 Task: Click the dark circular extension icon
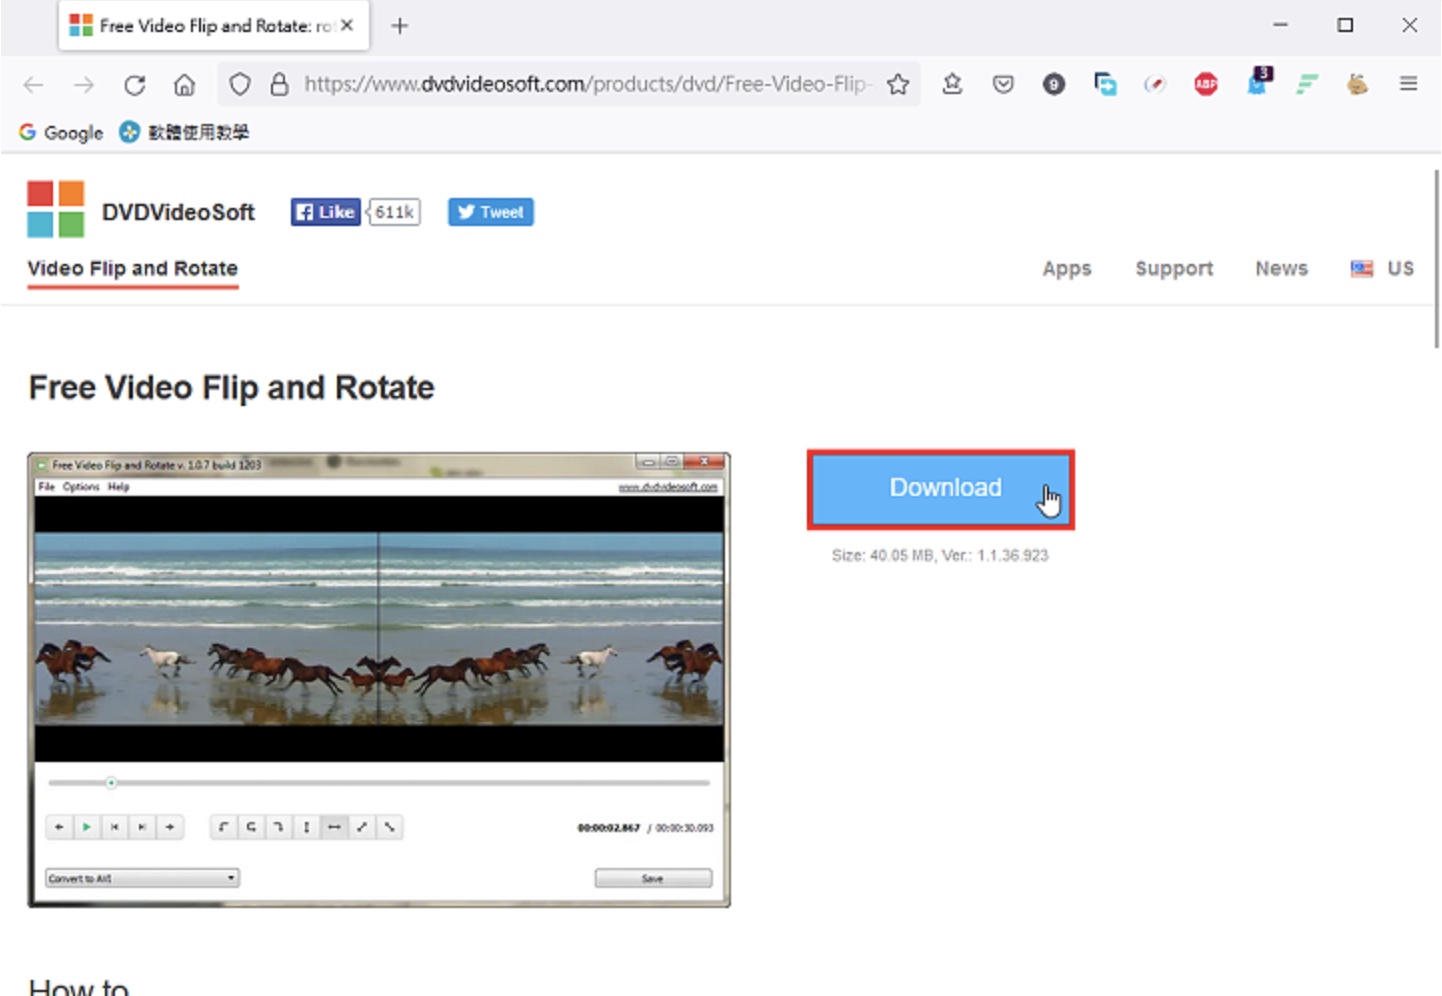[1054, 85]
